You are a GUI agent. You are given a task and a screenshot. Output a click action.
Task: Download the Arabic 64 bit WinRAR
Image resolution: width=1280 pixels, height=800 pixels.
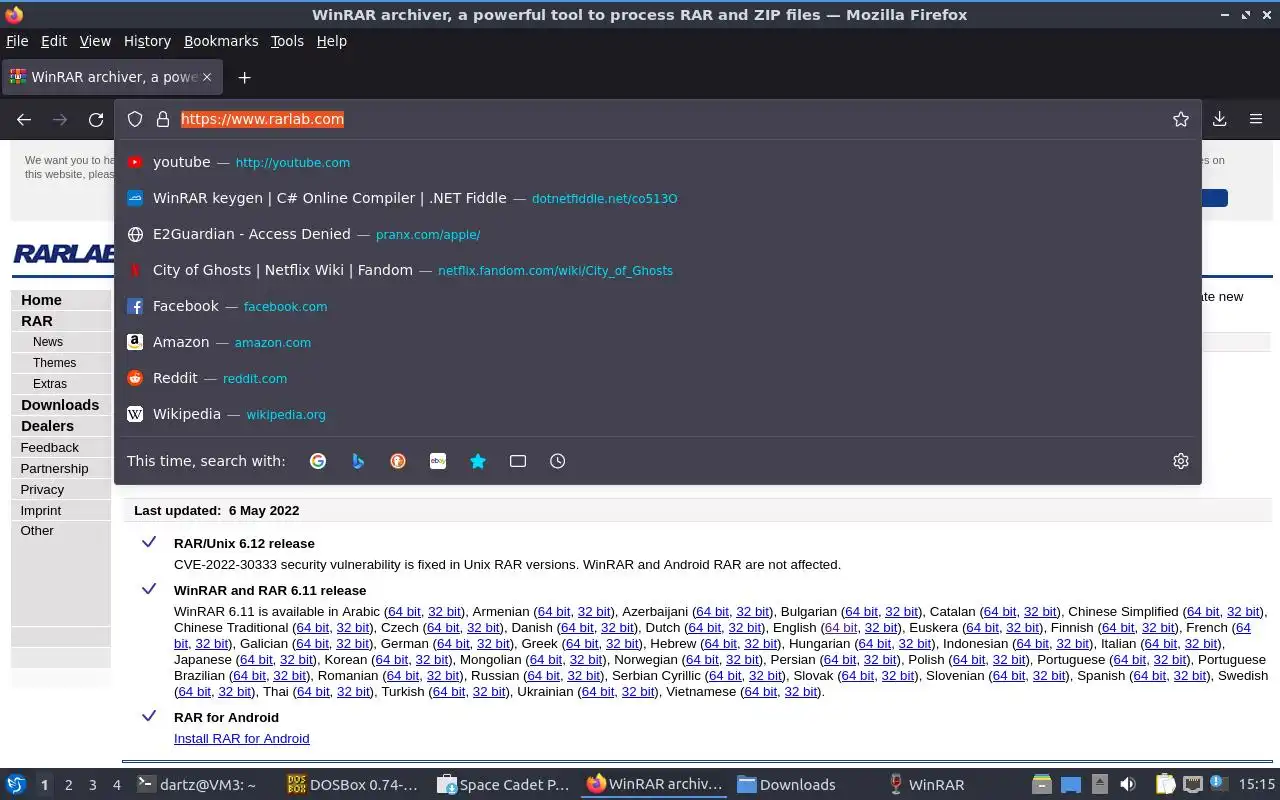point(404,612)
